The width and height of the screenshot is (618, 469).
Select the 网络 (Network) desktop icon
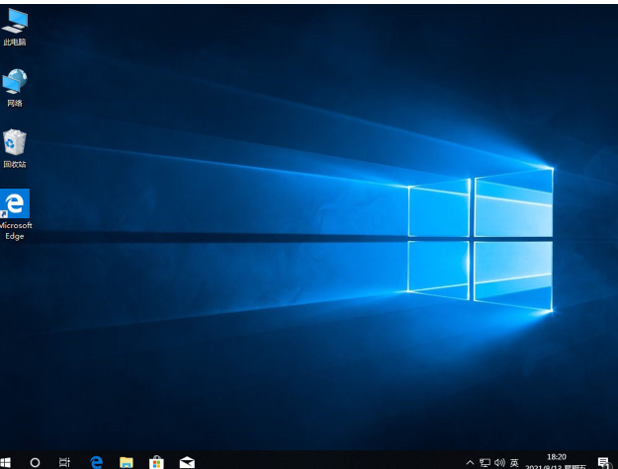point(15,82)
